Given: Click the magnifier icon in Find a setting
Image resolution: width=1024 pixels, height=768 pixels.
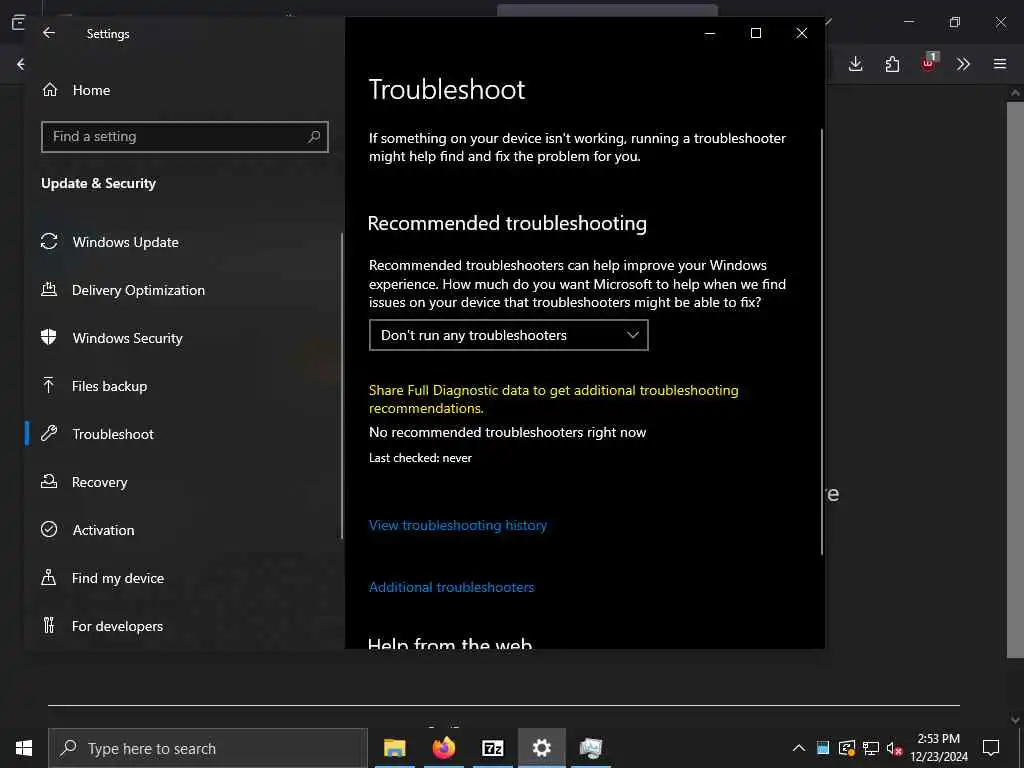Looking at the screenshot, I should 314,136.
